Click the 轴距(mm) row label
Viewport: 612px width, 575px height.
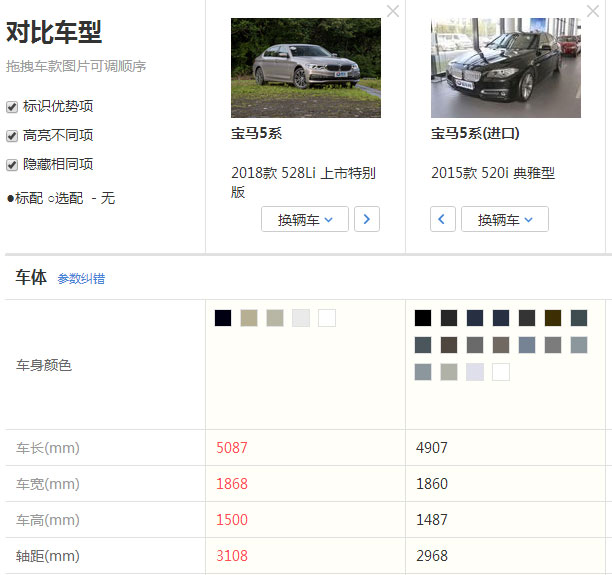tap(48, 555)
